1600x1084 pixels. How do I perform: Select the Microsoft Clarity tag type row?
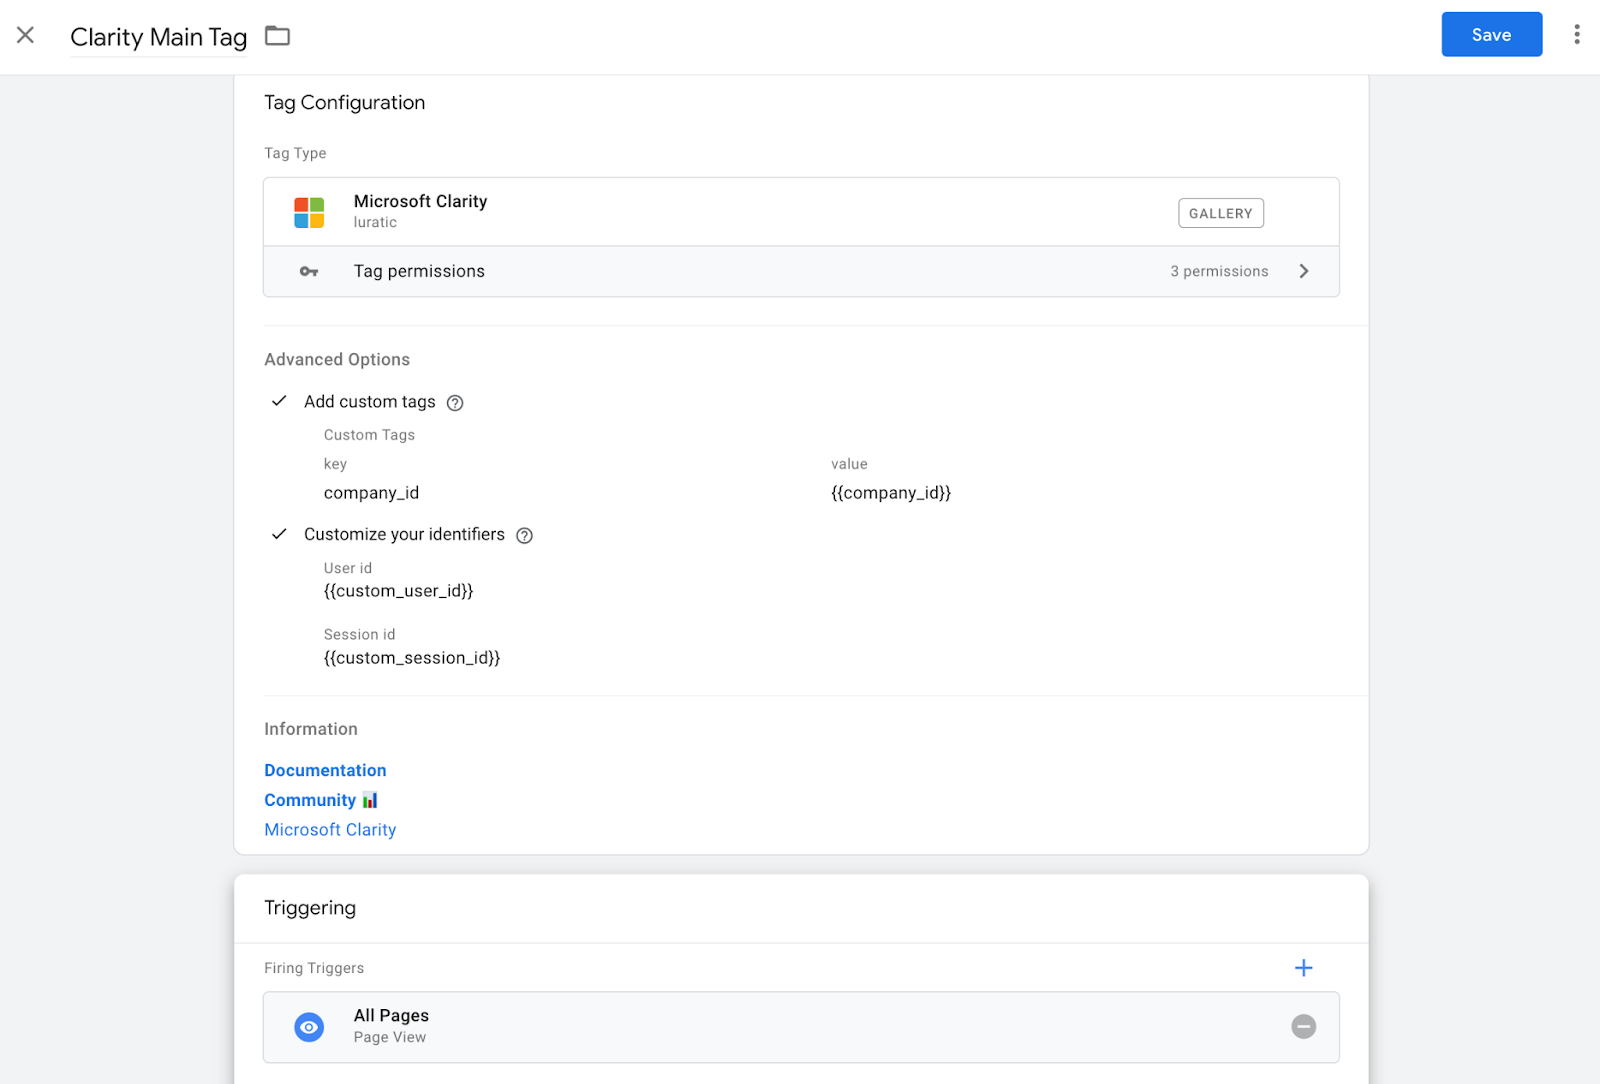(x=801, y=212)
